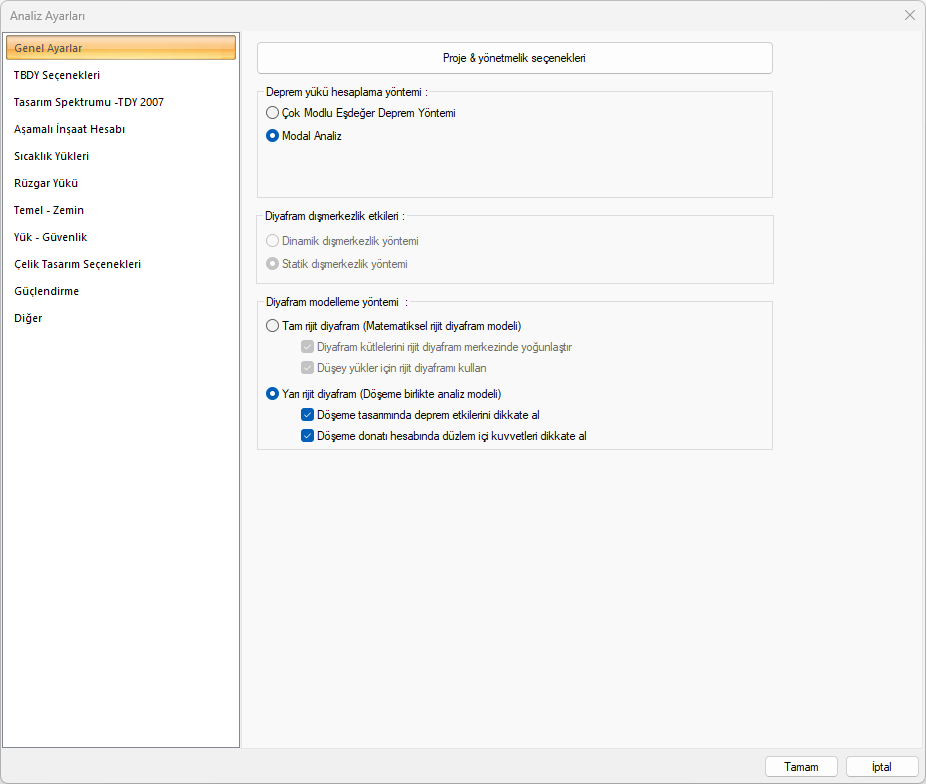Toggle Döşeme donatı hesabında düzlem içi kuvvetleri
Viewport: 926px width, 784px height.
[x=308, y=436]
